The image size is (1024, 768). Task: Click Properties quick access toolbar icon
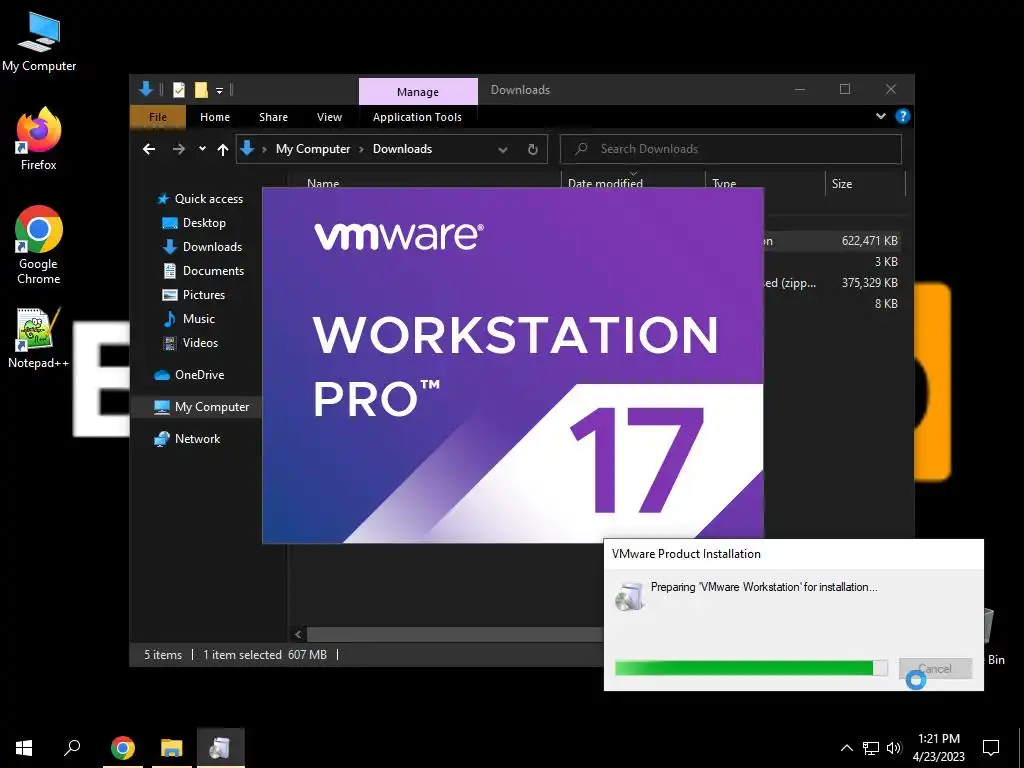pyautogui.click(x=178, y=89)
